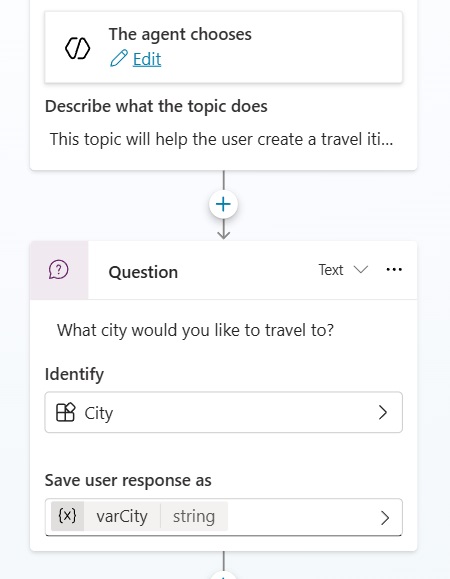Click the pencil icon beside Edit
450x579 pixels.
pos(119,58)
